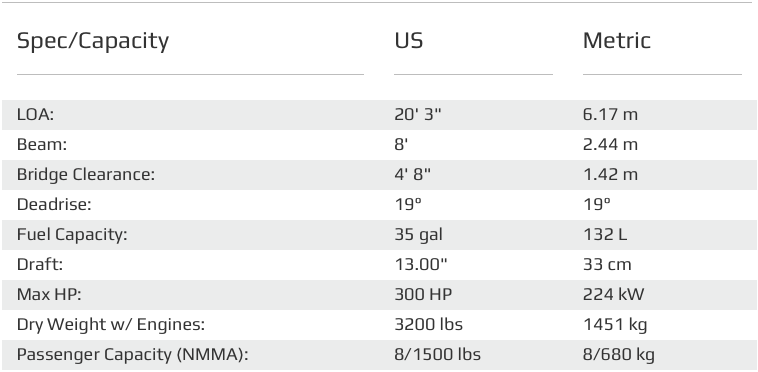Select the Dry Weight w/ Engines label

coord(111,325)
